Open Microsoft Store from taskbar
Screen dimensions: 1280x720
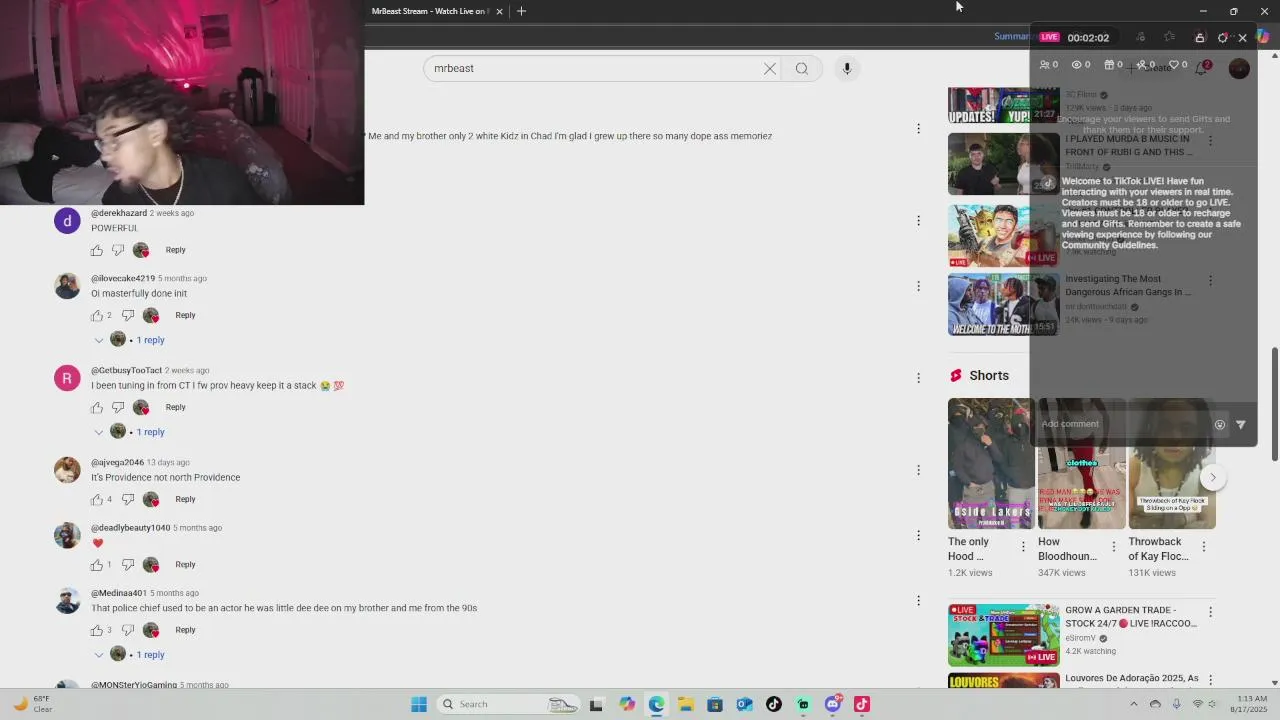click(x=715, y=704)
